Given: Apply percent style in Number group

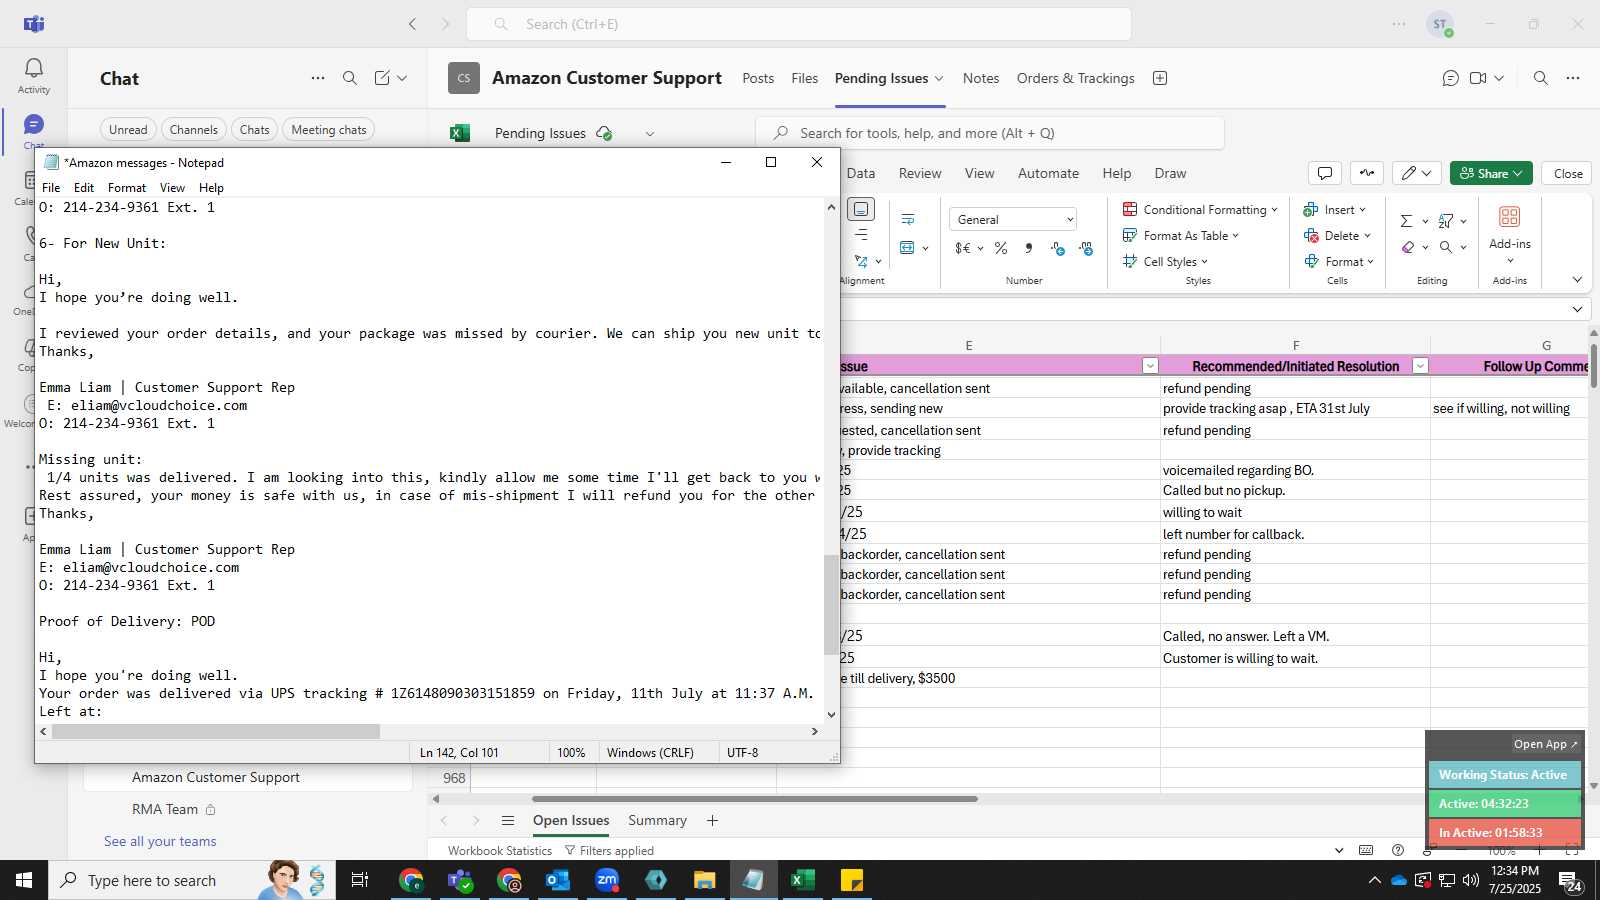Looking at the screenshot, I should (1001, 248).
